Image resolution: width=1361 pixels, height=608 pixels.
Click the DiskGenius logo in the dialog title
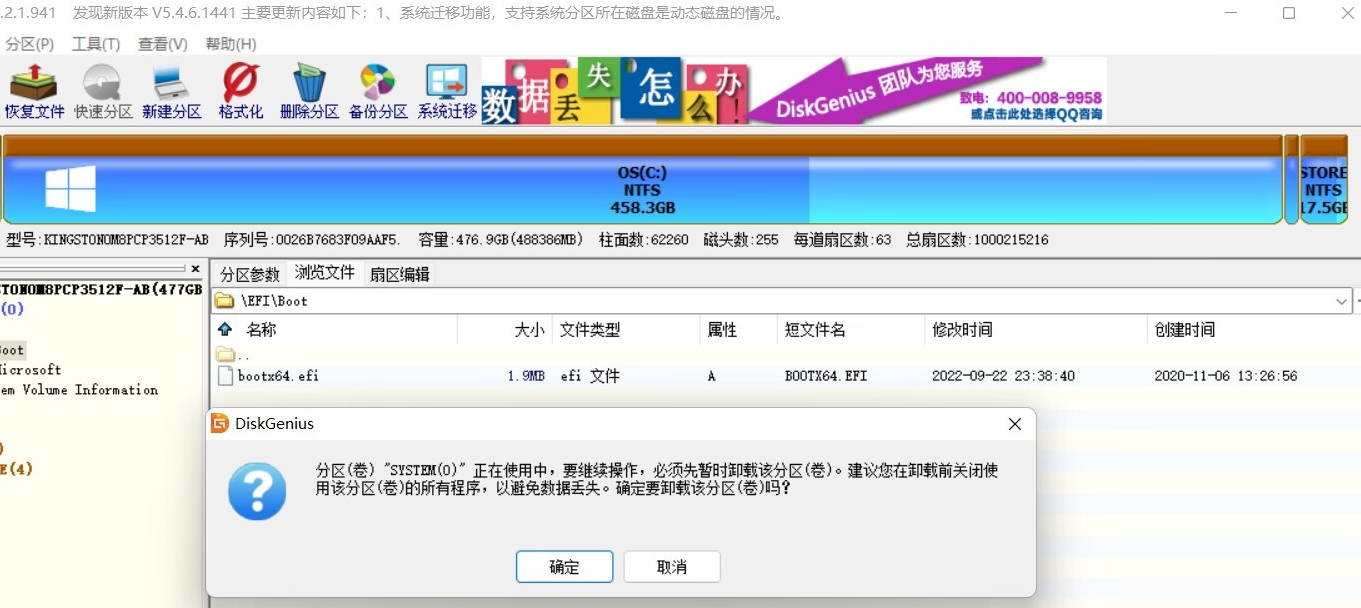[220, 424]
